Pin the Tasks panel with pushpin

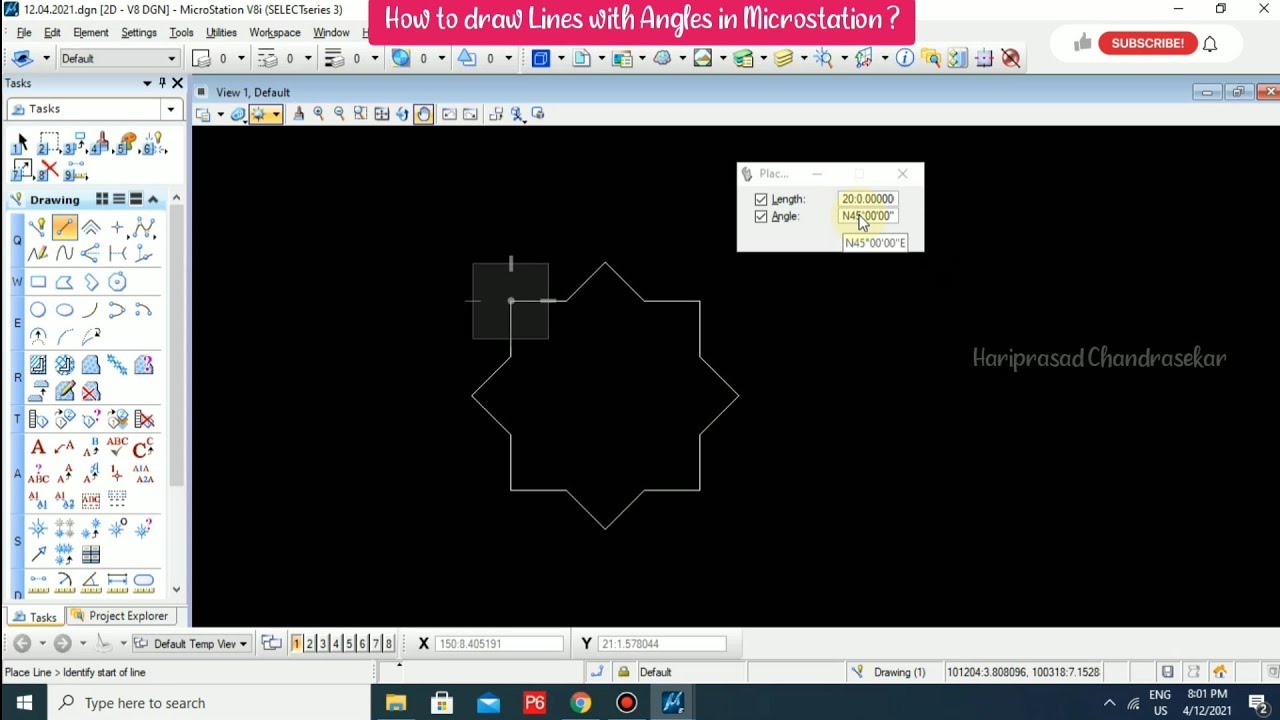[162, 84]
